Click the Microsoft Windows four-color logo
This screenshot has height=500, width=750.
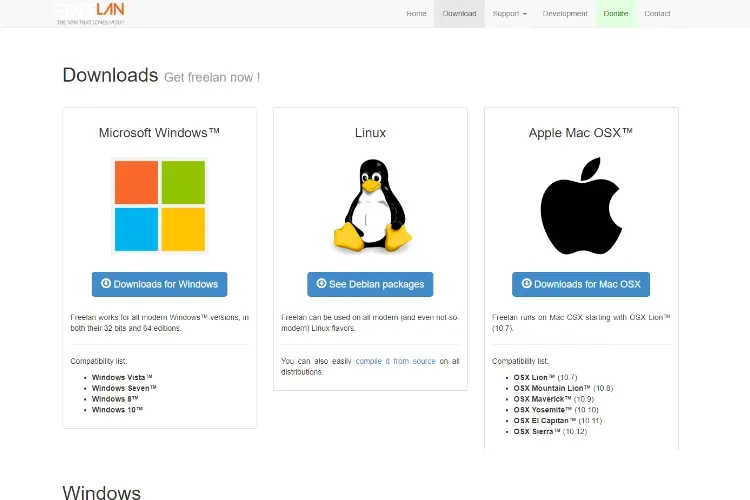pos(160,205)
